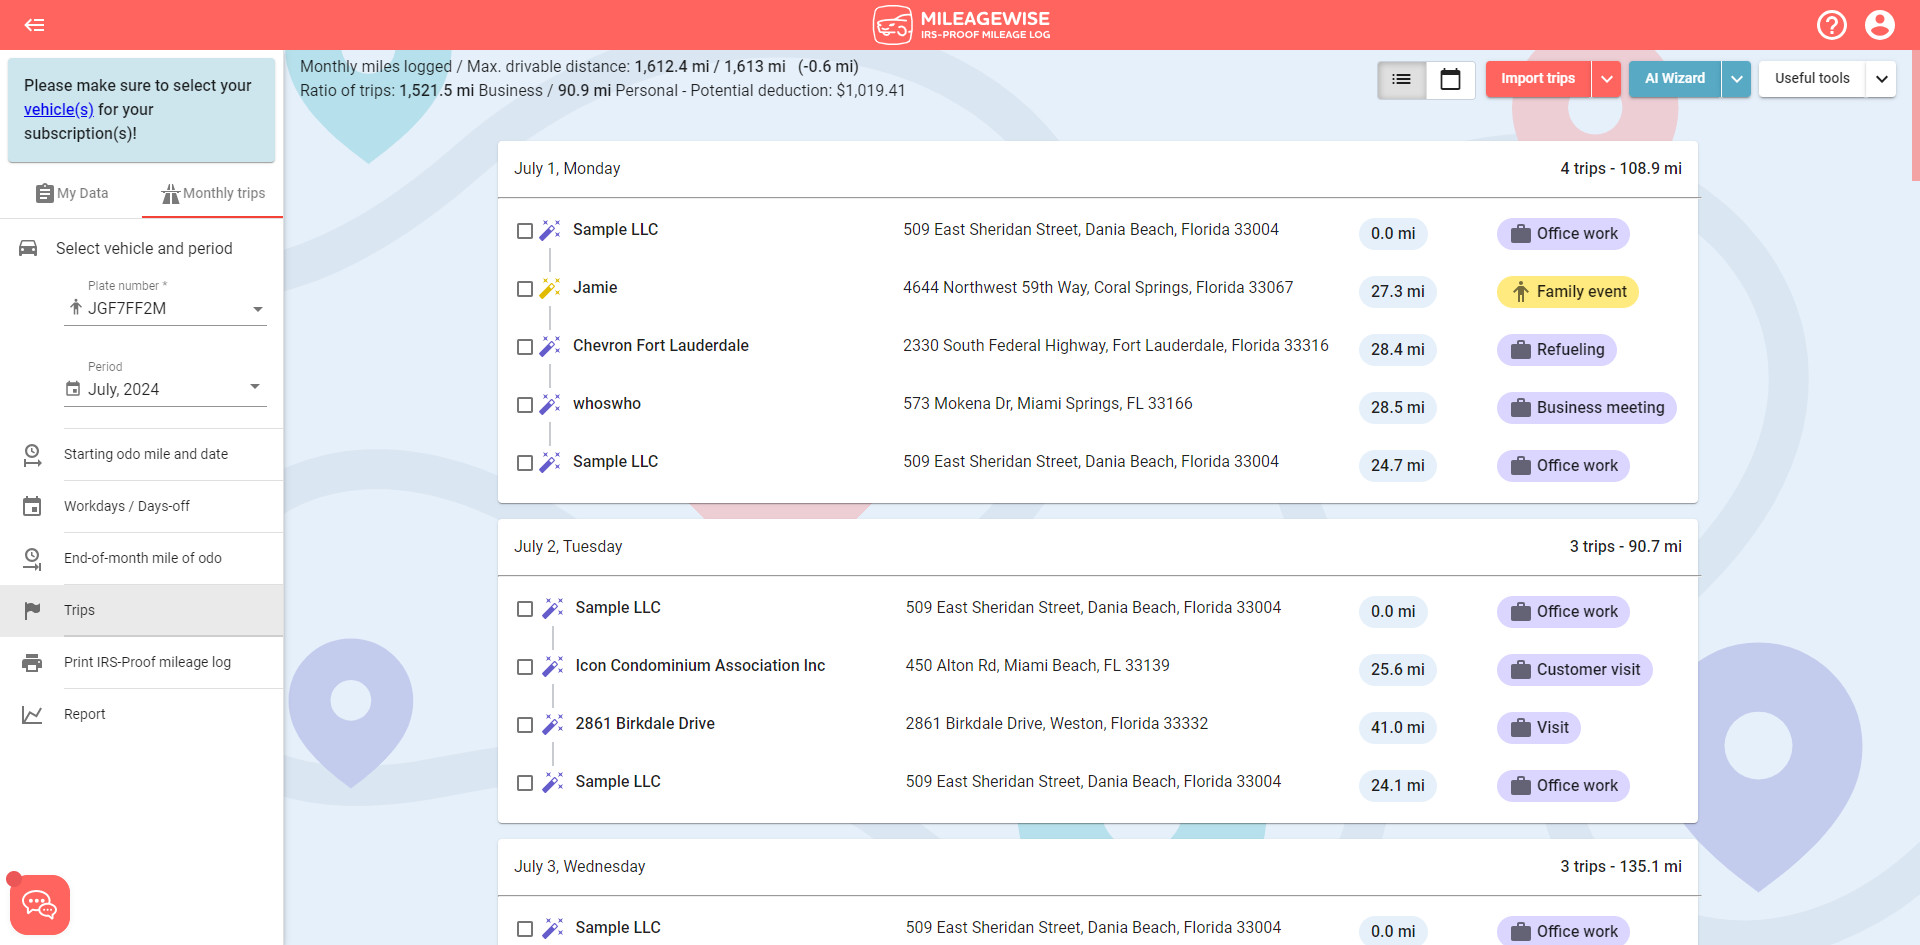Click the Useful tools button
This screenshot has height=945, width=1920.
pos(1812,79)
